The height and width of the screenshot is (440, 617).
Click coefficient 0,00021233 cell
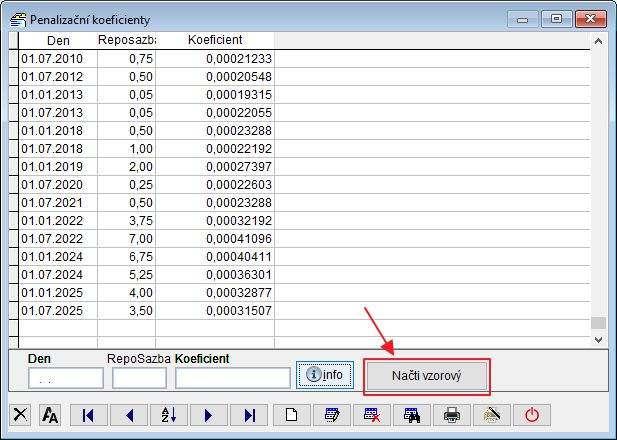[x=215, y=59]
